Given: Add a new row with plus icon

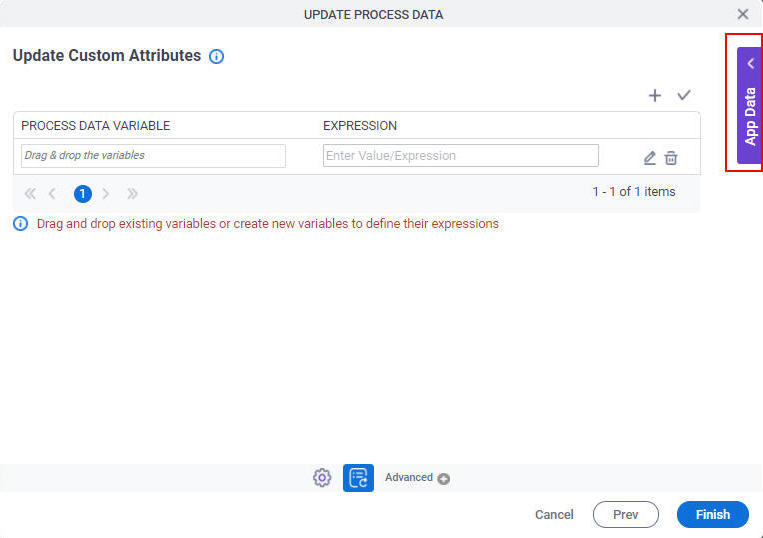Looking at the screenshot, I should tap(655, 95).
